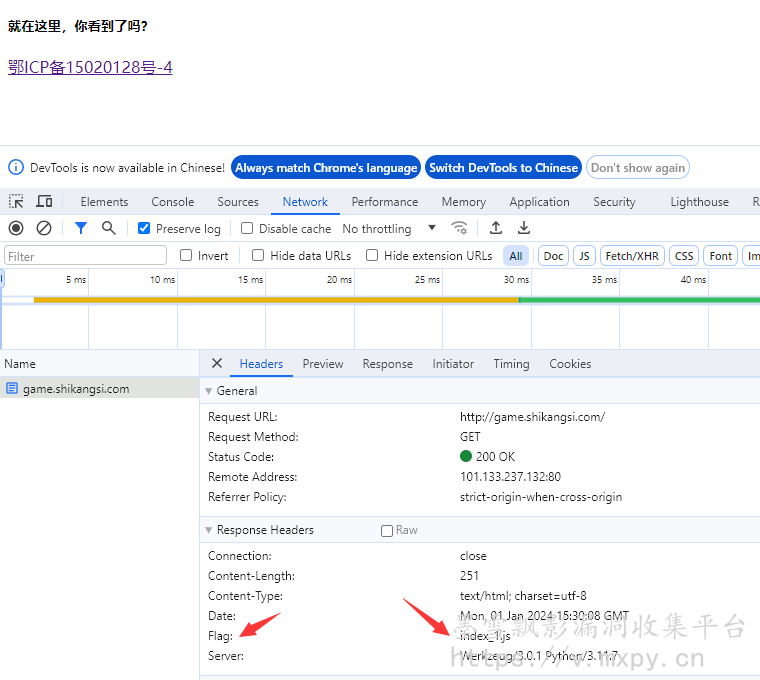
Task: Click the green download segment of the timeline bar
Action: click(x=639, y=300)
